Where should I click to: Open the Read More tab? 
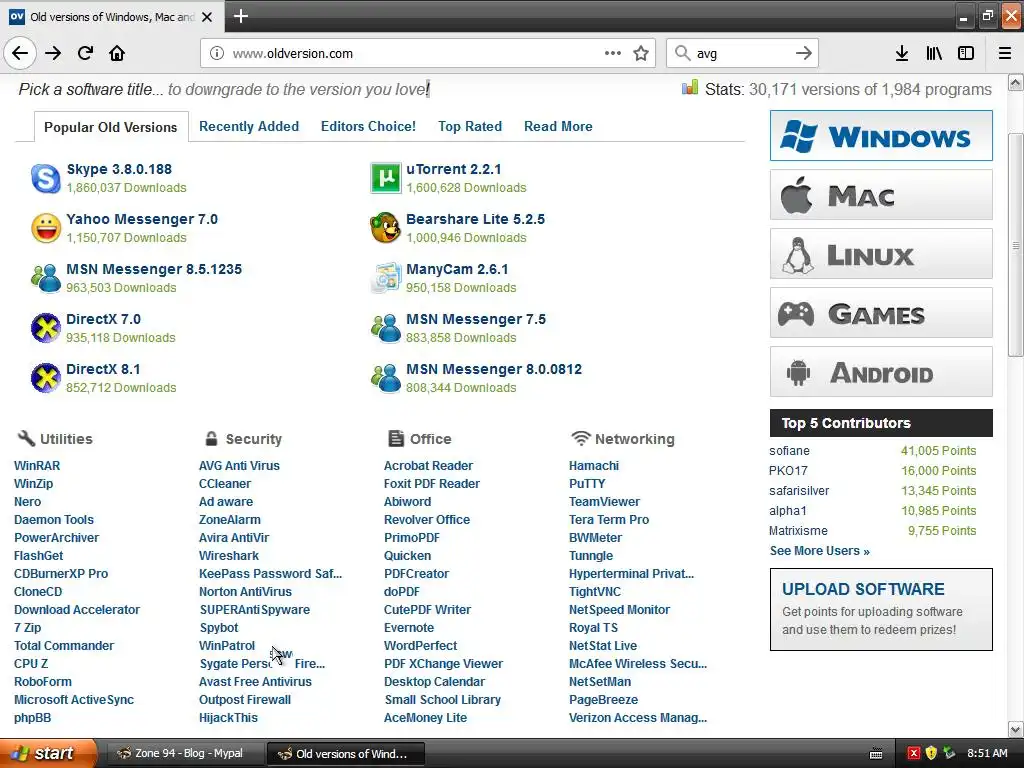(x=558, y=126)
